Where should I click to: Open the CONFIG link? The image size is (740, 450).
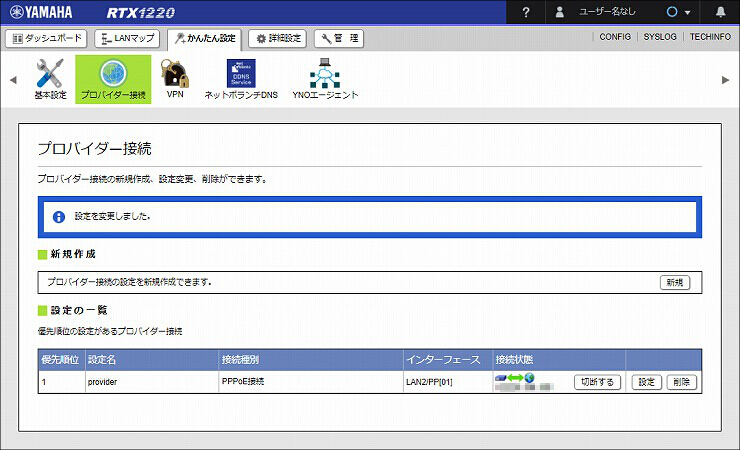[615, 37]
